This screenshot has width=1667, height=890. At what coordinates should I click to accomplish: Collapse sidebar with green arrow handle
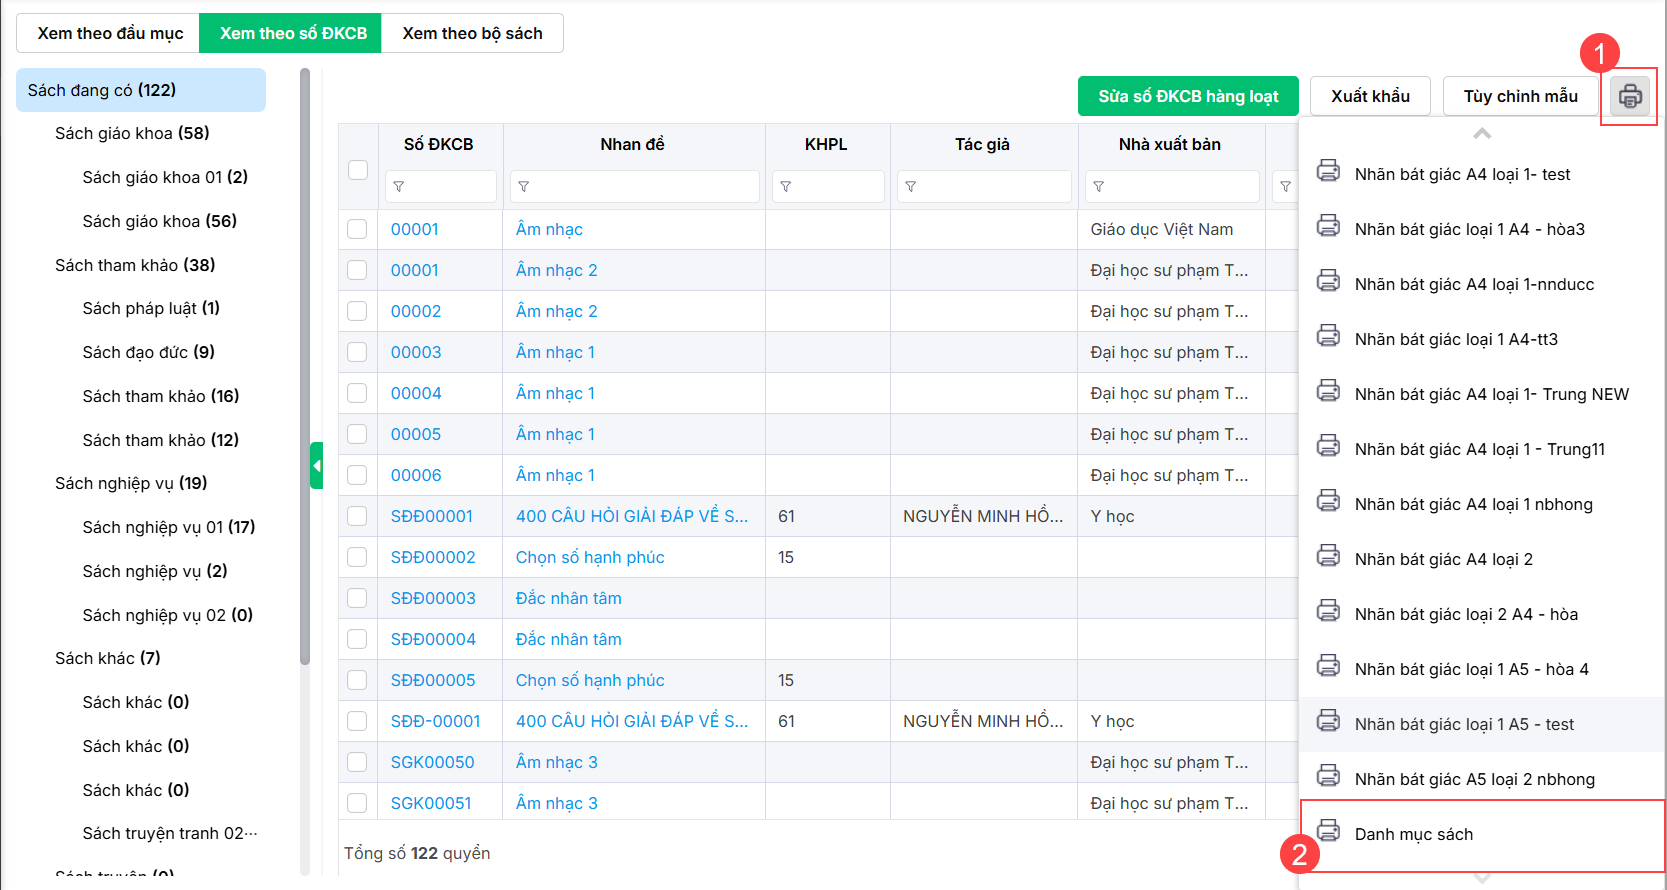(316, 466)
